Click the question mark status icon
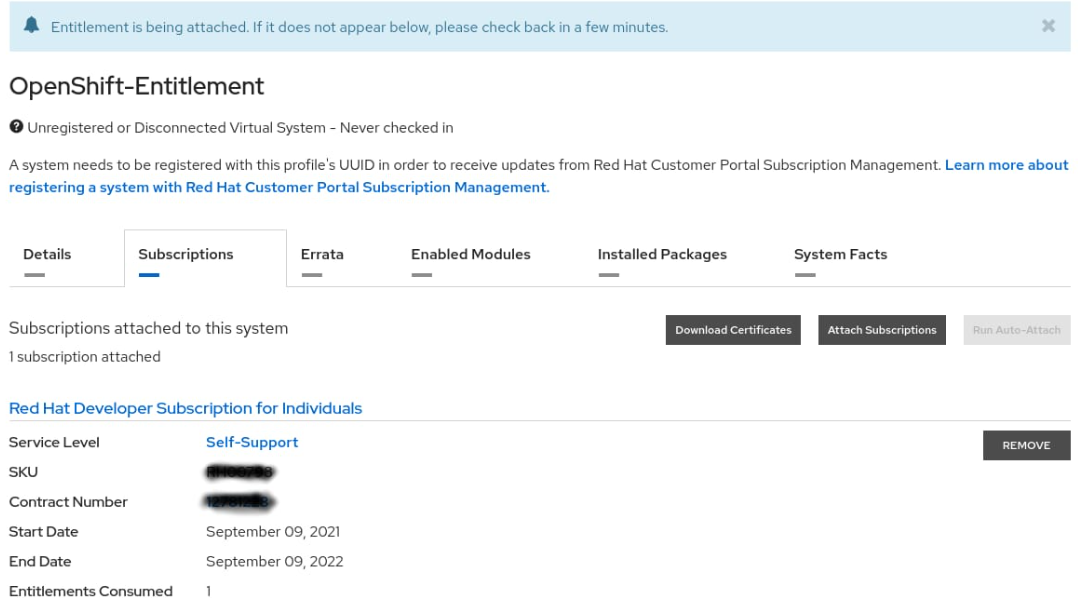This screenshot has height=609, width=1078. coord(16,128)
